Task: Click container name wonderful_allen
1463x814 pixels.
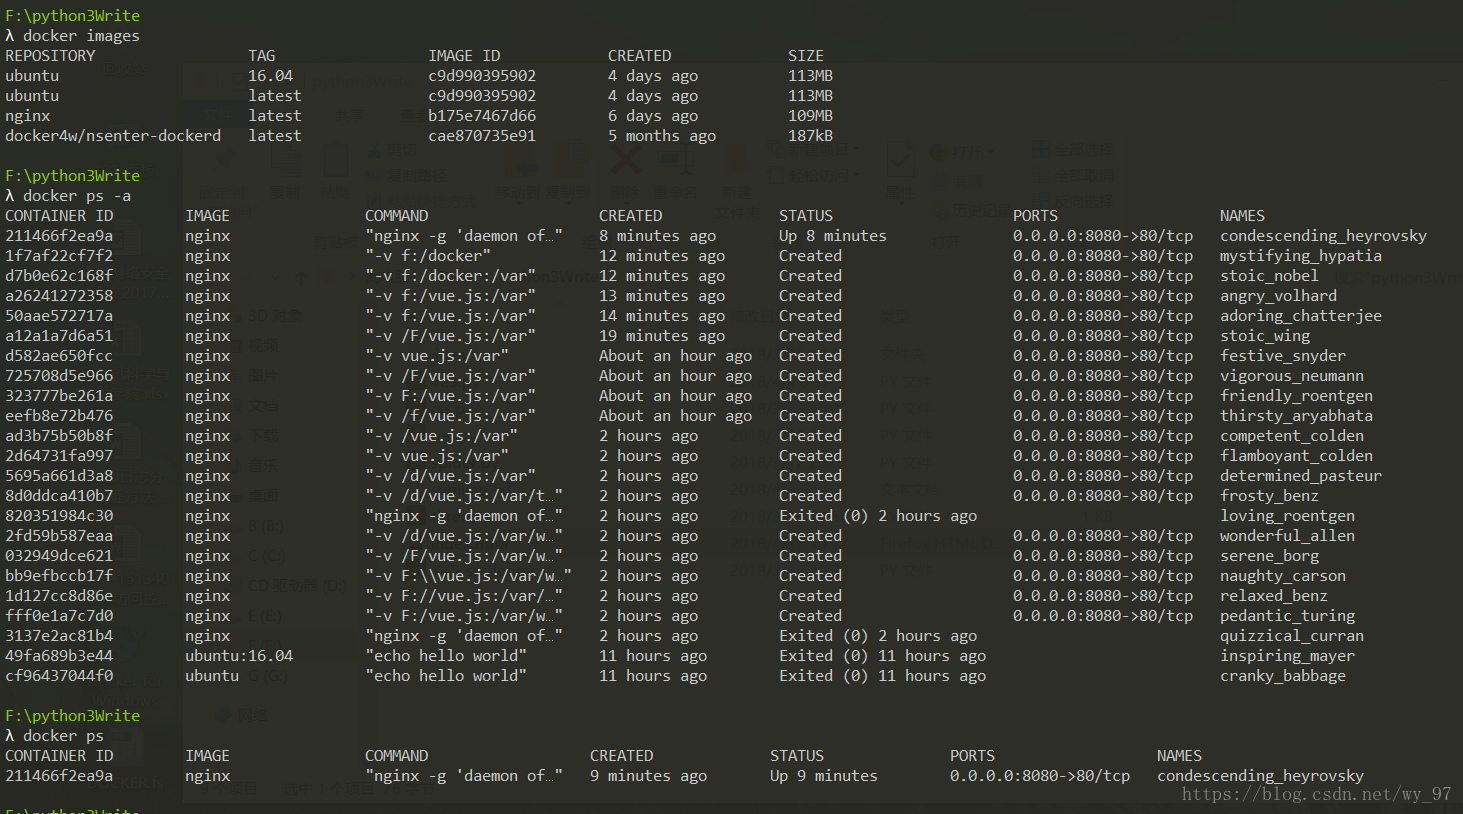Action: pyautogui.click(x=1287, y=536)
